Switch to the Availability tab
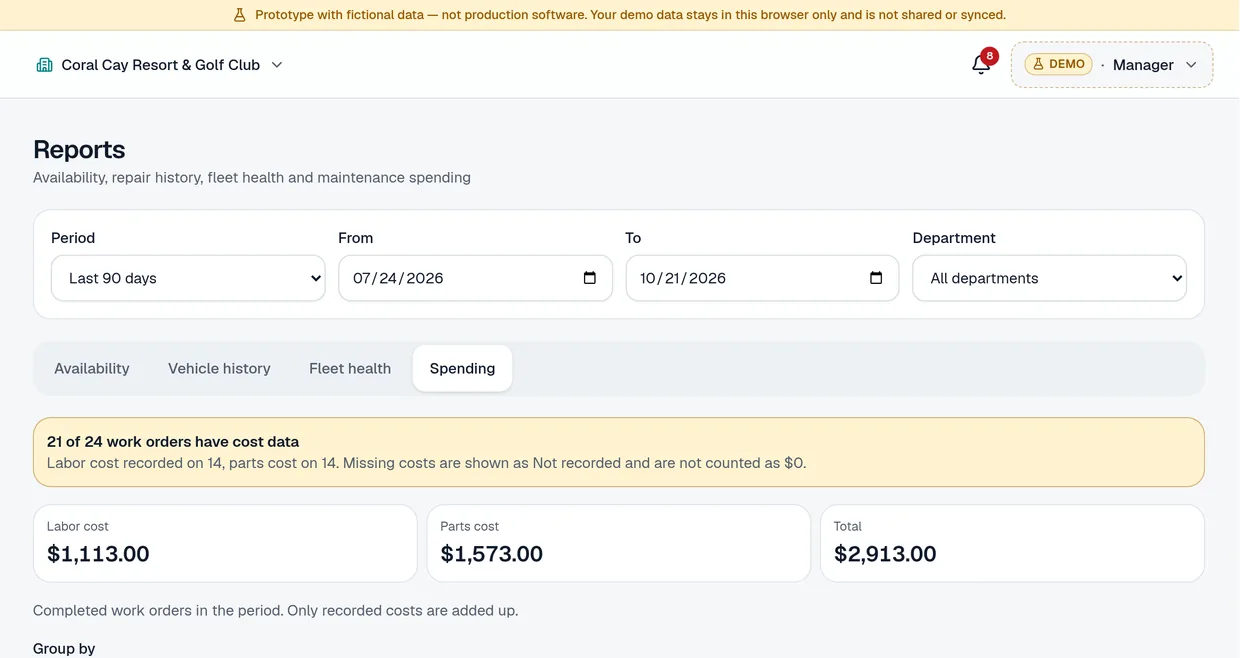The image size is (1240, 658). click(92, 368)
